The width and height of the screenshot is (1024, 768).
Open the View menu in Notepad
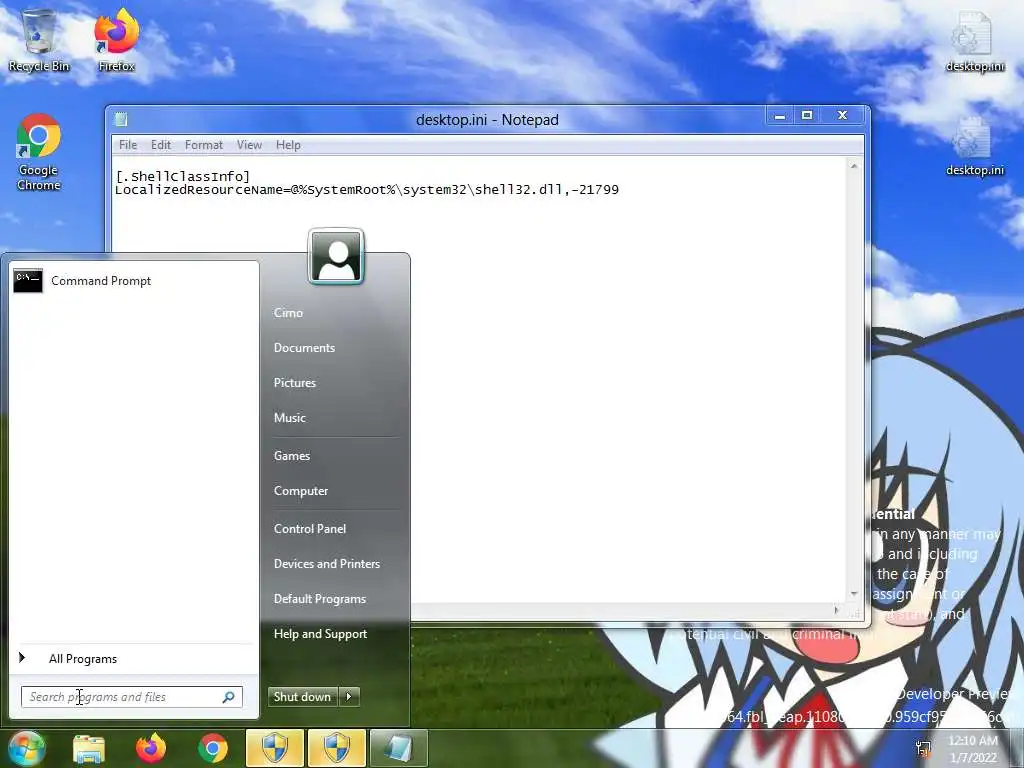[249, 145]
